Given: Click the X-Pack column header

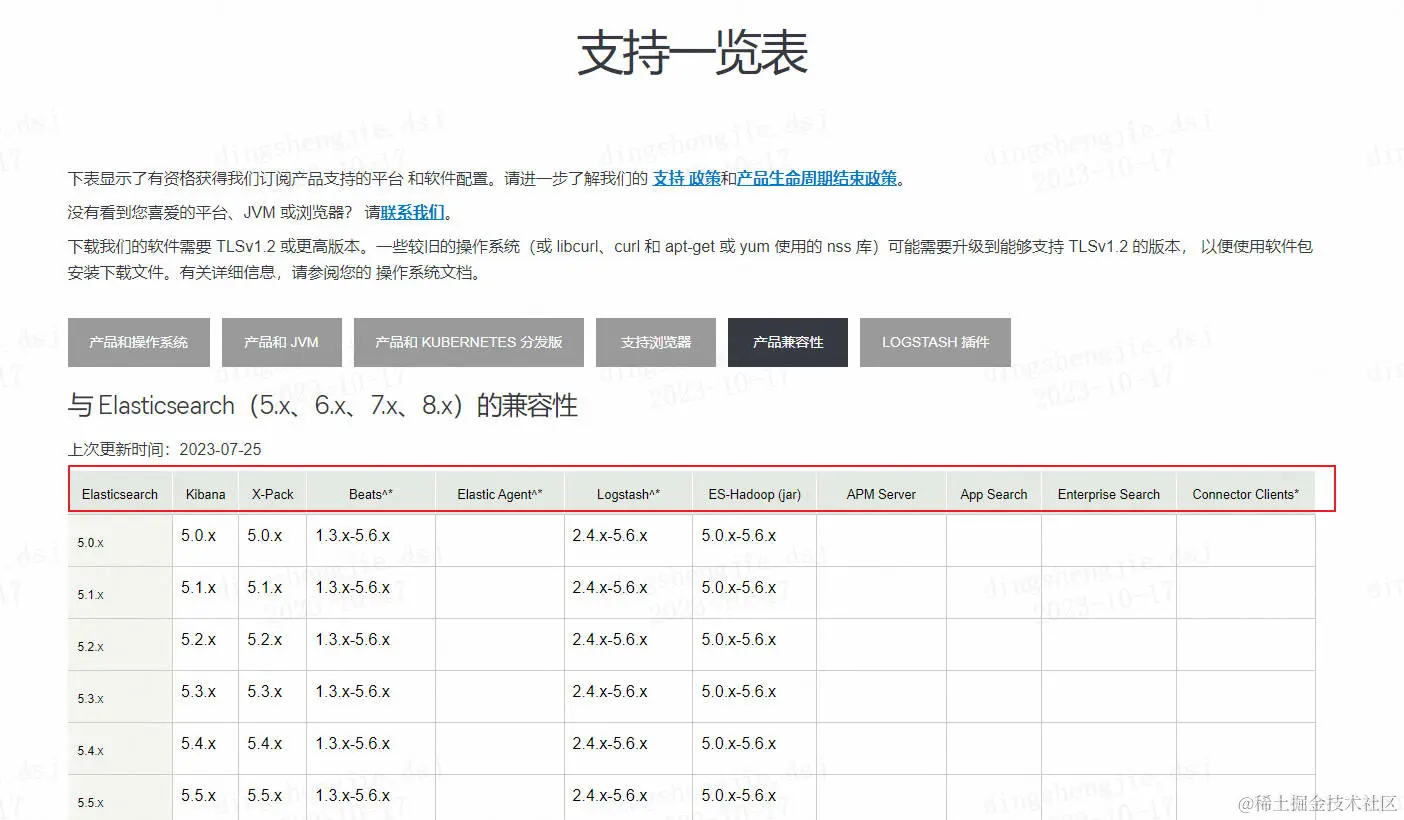Looking at the screenshot, I should click(273, 494).
